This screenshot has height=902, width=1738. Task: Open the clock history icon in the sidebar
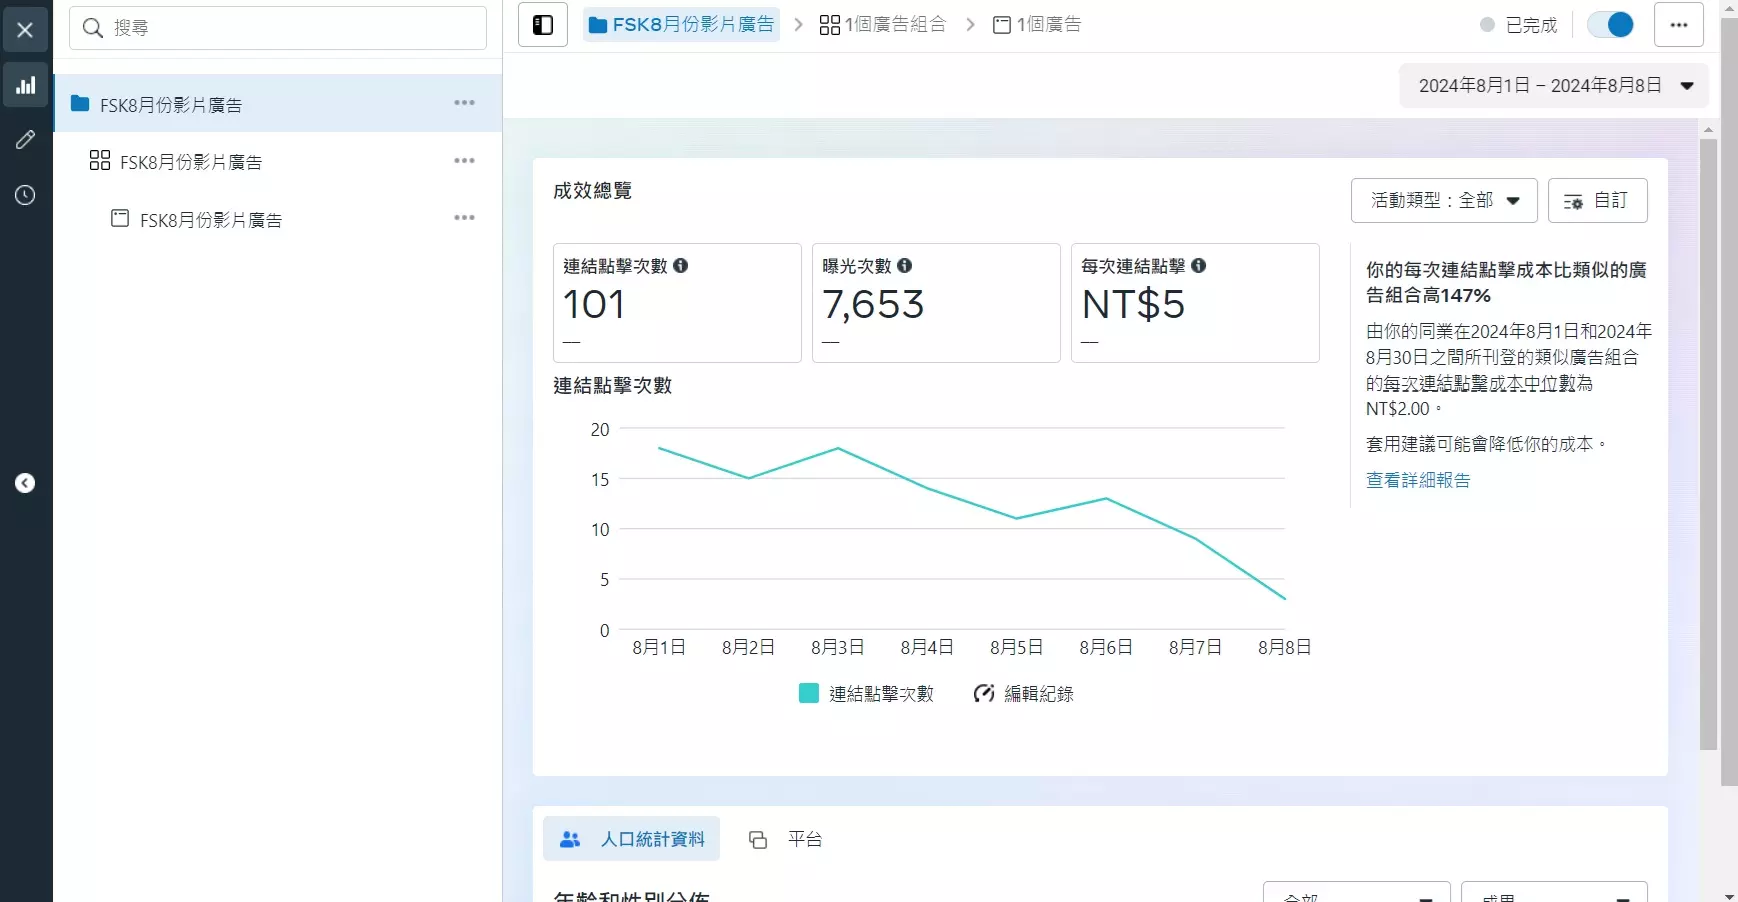[x=25, y=196]
